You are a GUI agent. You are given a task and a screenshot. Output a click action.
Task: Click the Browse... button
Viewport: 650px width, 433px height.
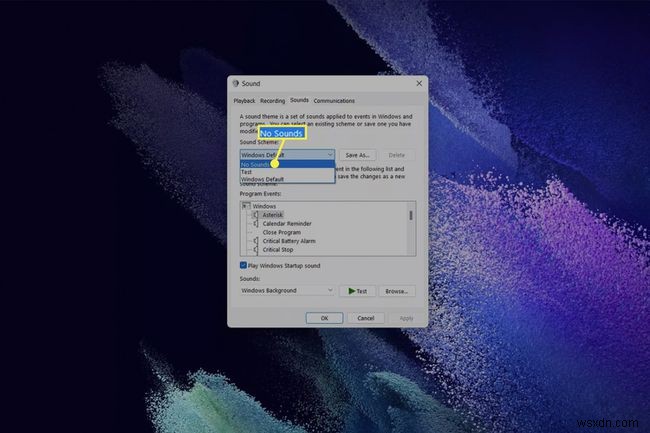click(x=397, y=291)
